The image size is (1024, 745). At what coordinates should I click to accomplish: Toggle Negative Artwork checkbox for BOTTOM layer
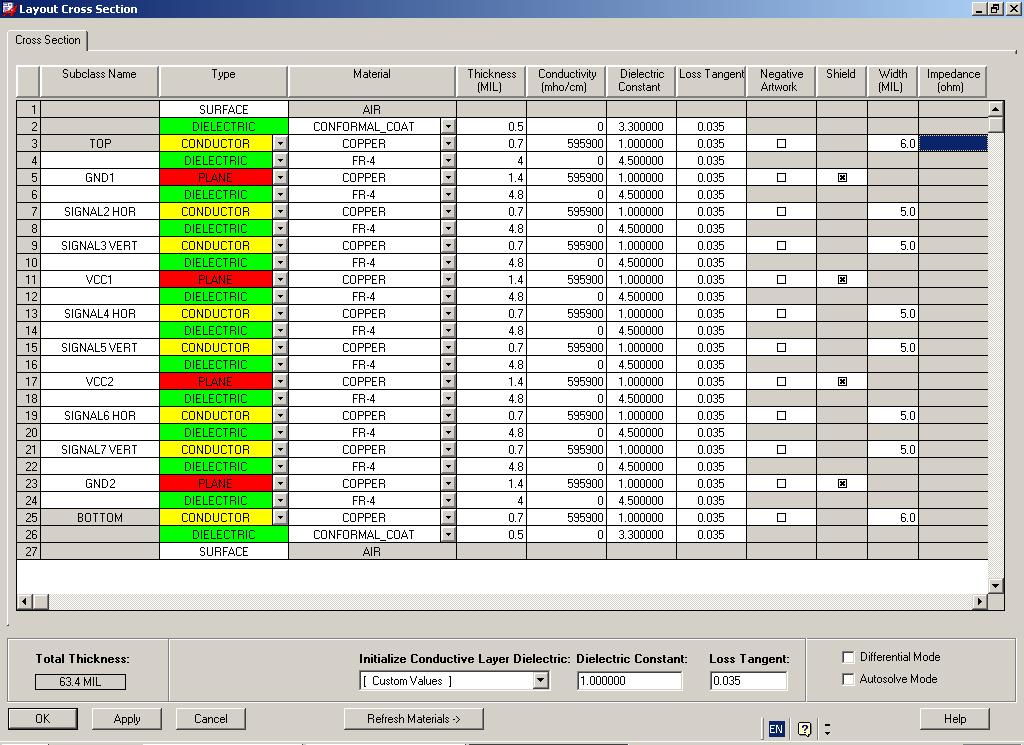[x=781, y=517]
